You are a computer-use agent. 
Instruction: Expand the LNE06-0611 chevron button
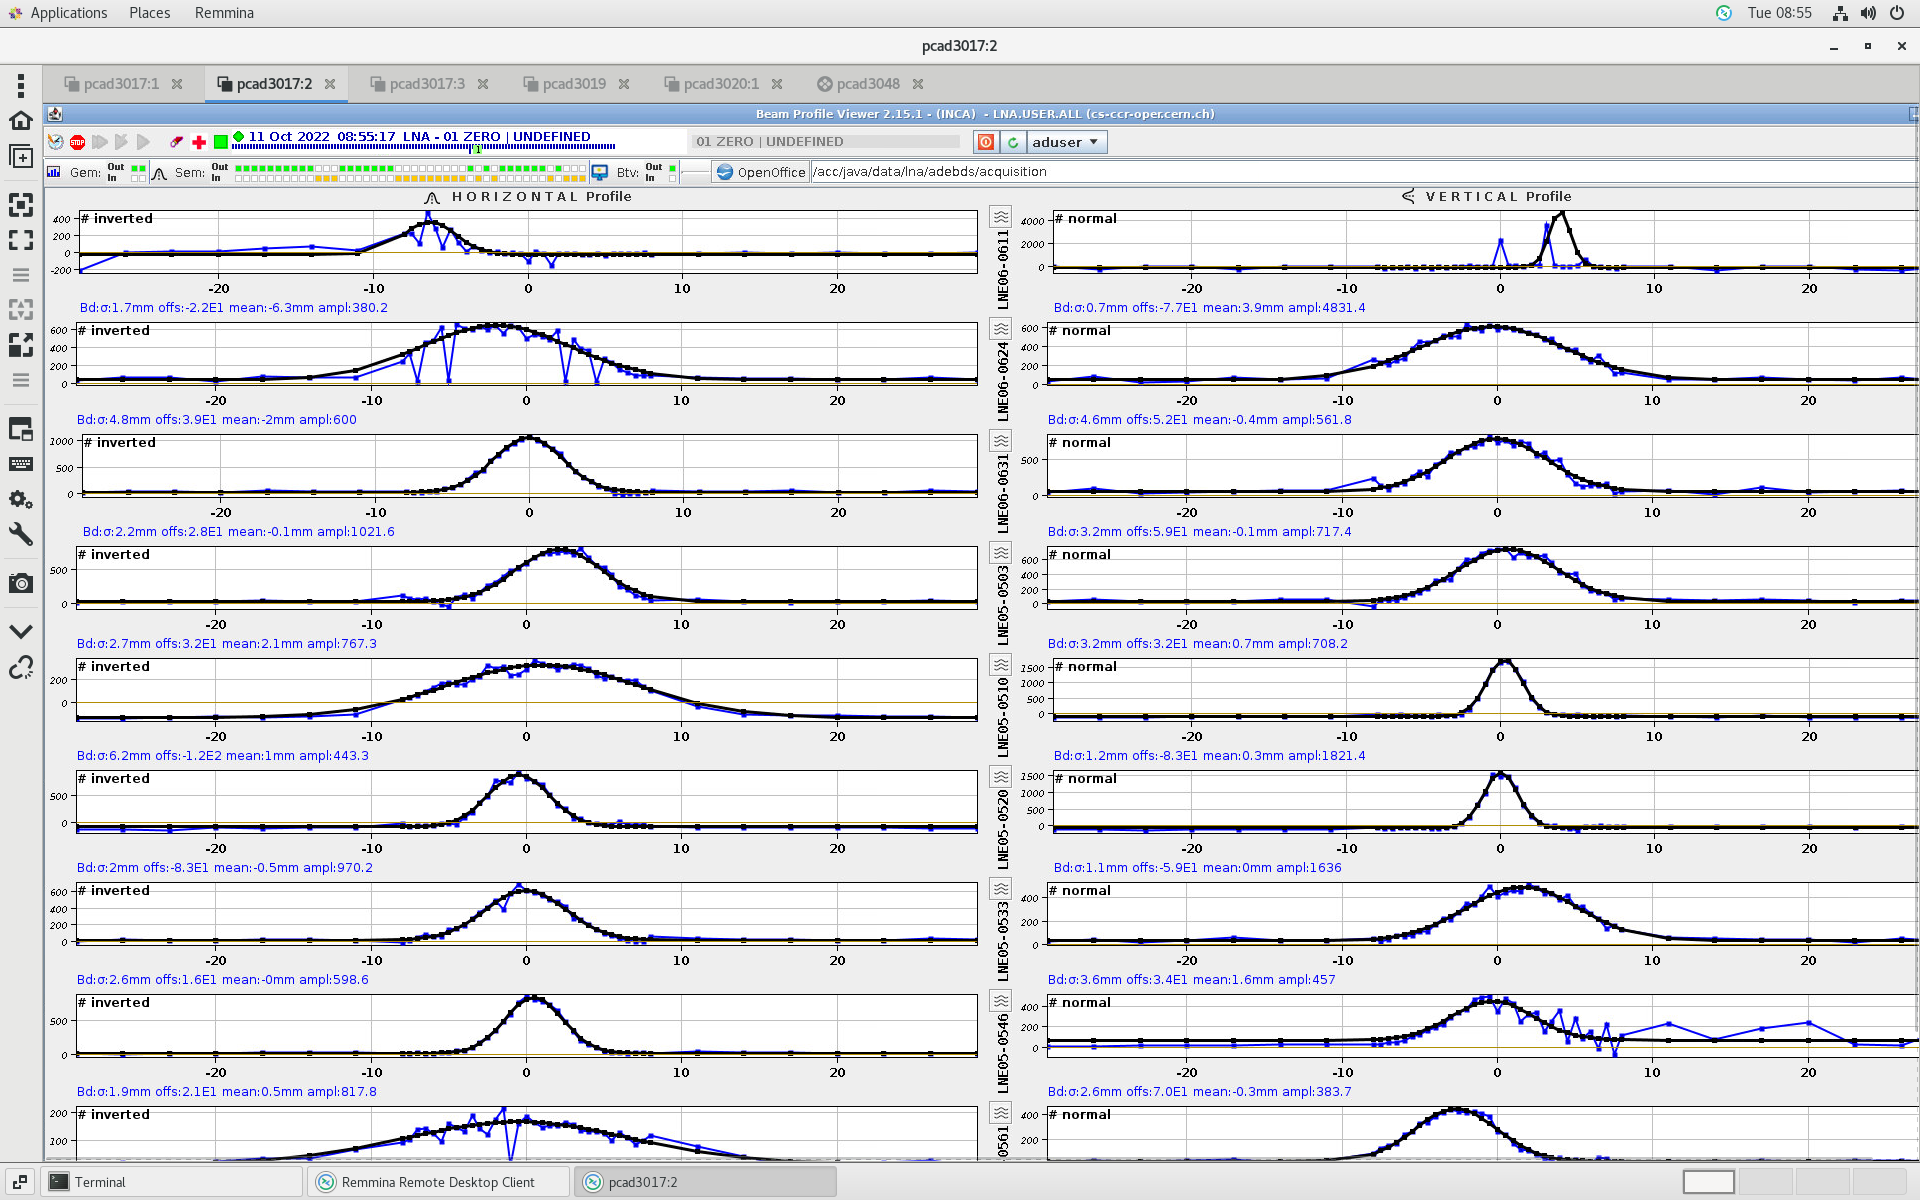pyautogui.click(x=1000, y=217)
